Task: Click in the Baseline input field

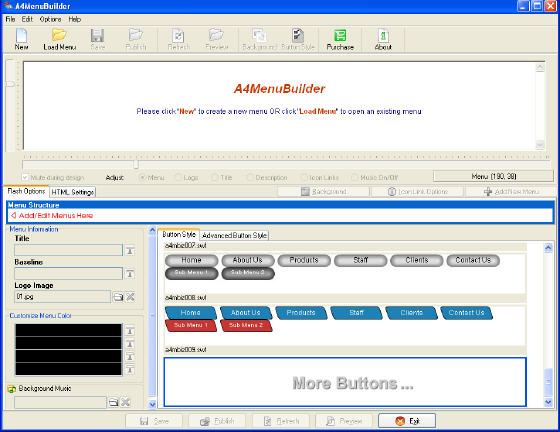Action: [68, 273]
